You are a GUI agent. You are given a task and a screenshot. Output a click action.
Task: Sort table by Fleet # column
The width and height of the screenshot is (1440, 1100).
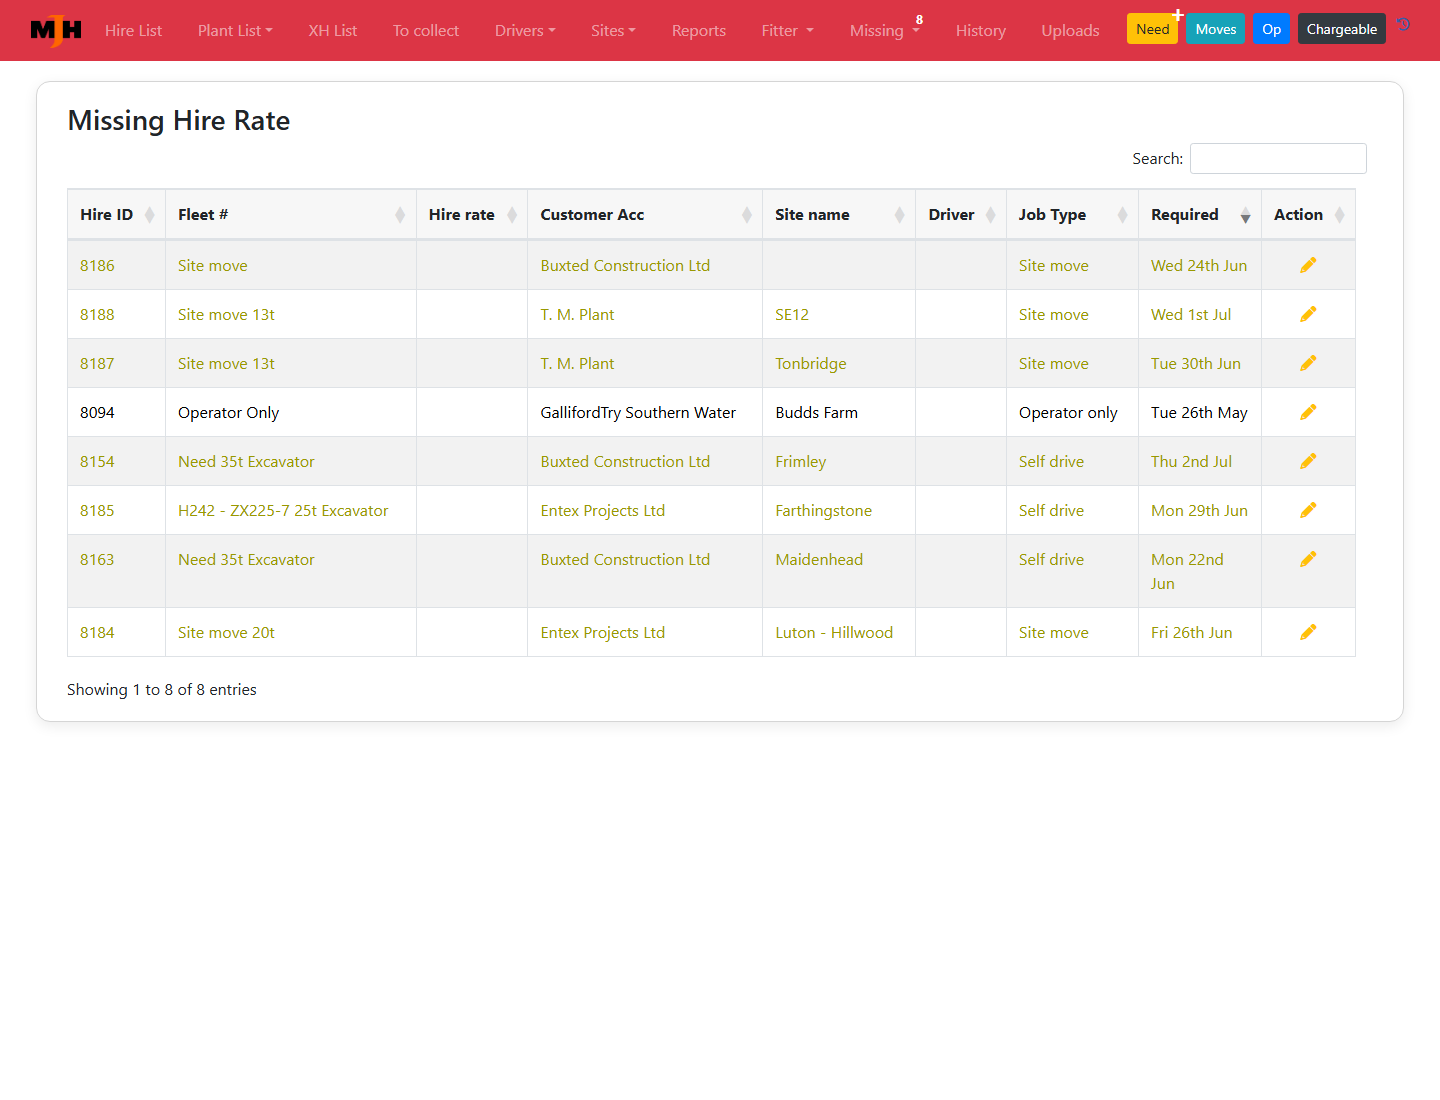[x=291, y=215]
